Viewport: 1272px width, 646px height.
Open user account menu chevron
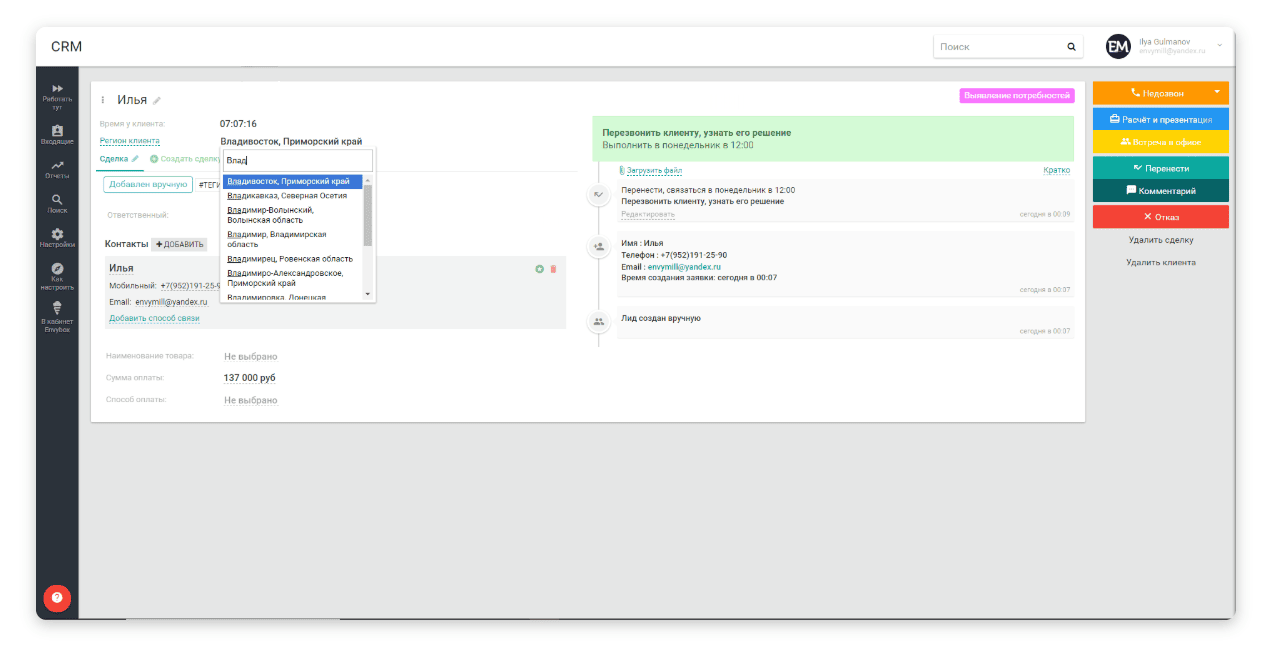pos(1220,45)
